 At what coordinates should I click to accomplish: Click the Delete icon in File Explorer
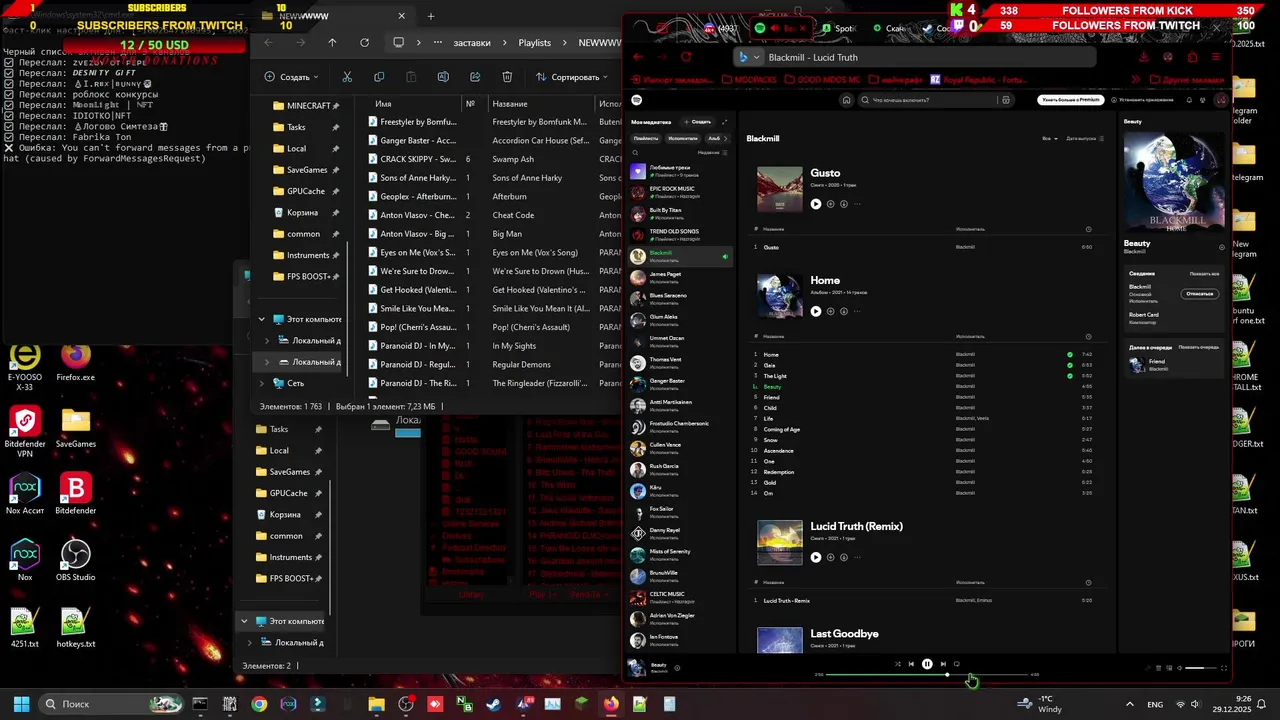(x=507, y=77)
